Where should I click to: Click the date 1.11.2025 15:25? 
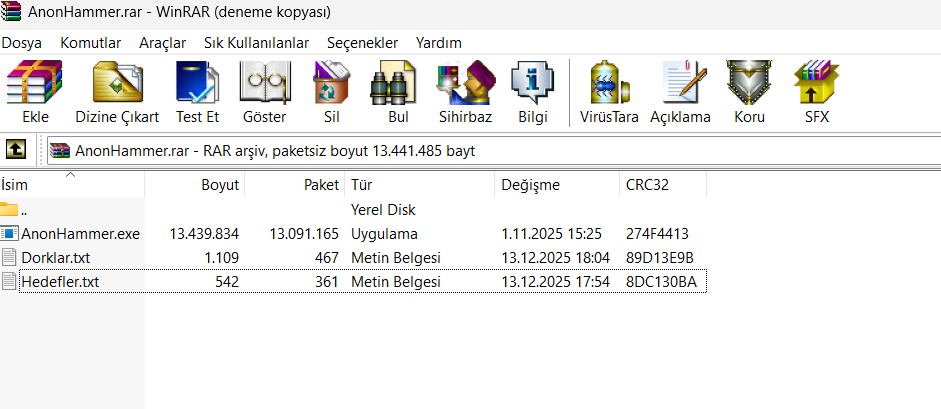[552, 233]
